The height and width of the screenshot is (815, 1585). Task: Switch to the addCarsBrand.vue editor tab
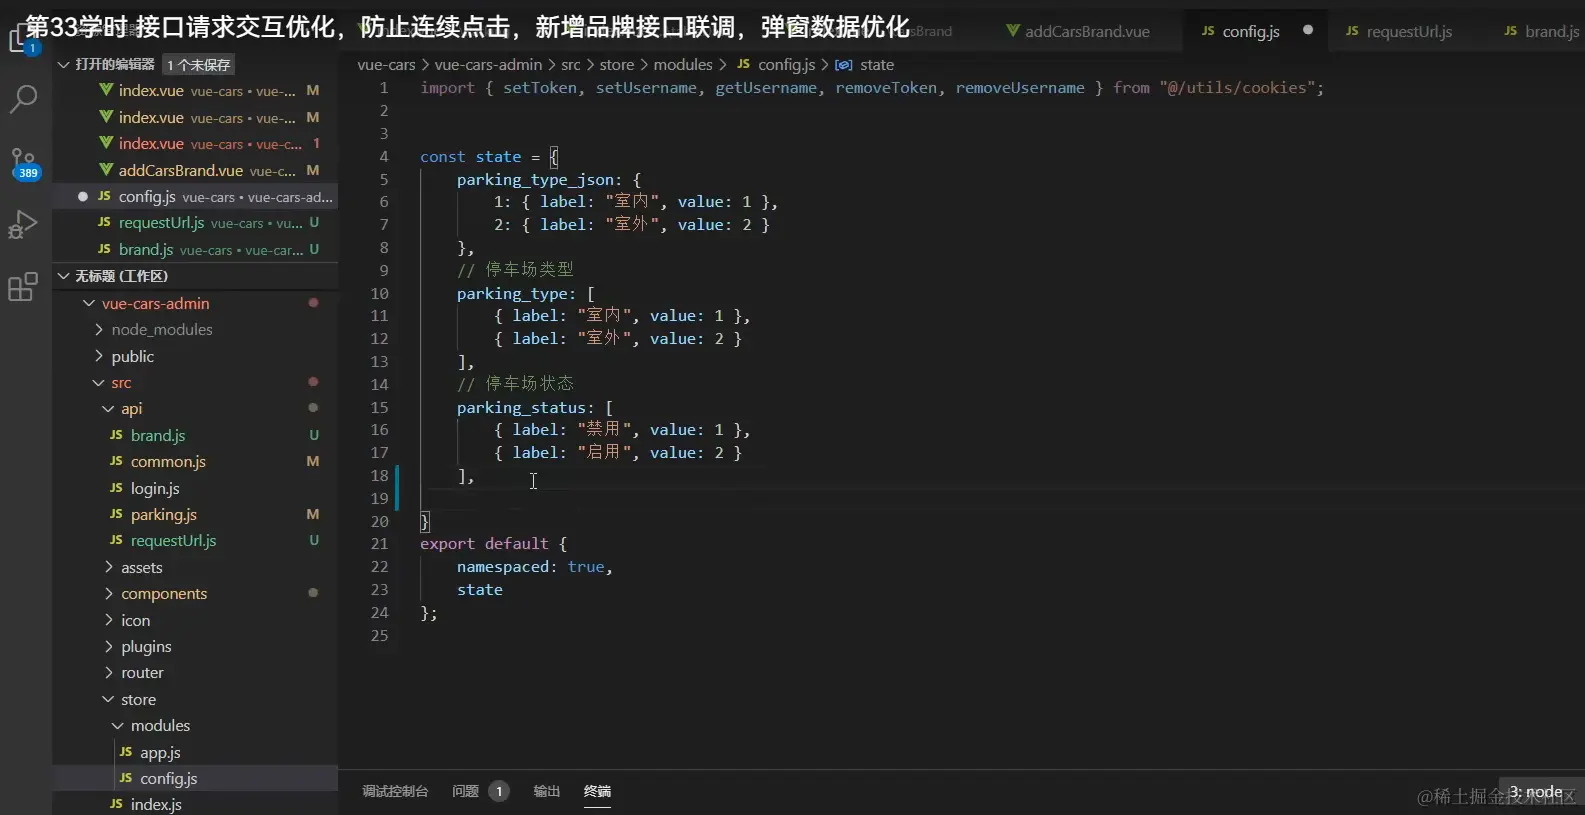point(1078,31)
